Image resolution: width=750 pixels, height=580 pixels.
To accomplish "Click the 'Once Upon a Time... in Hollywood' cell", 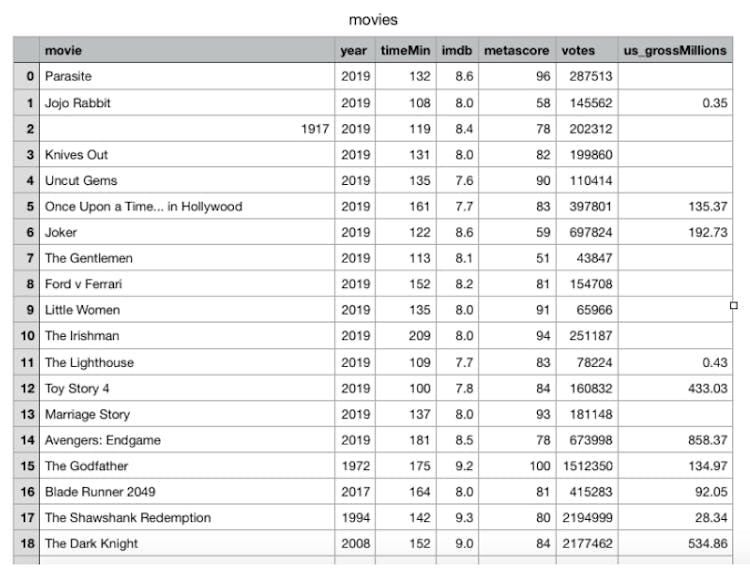I will 143,206.
